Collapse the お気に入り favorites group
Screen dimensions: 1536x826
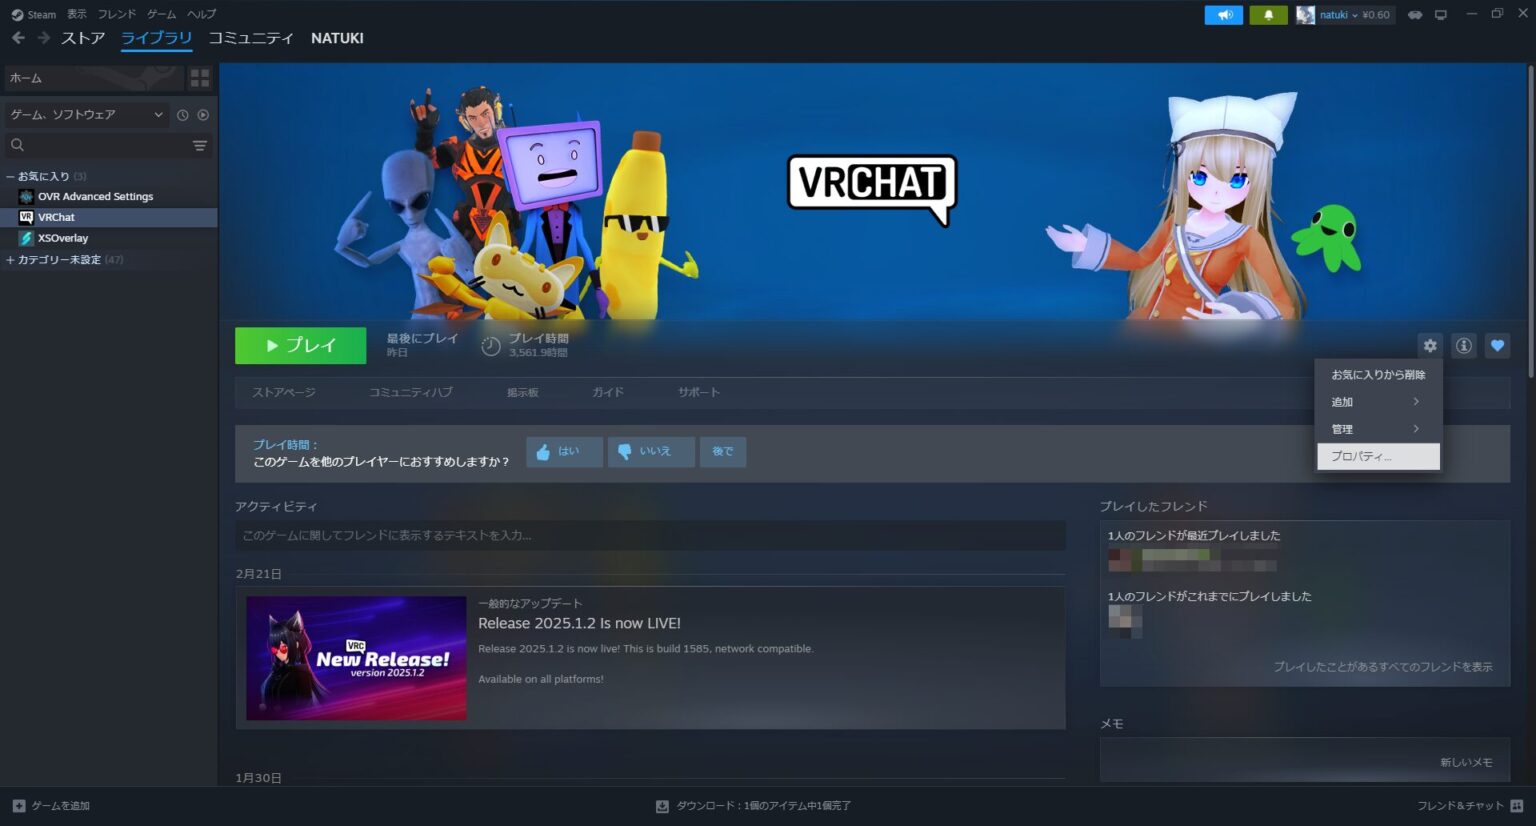tap(8, 176)
